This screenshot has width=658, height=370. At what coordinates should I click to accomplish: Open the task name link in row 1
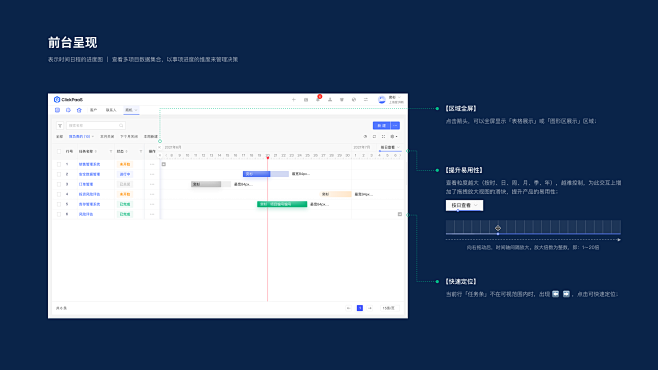click(89, 164)
